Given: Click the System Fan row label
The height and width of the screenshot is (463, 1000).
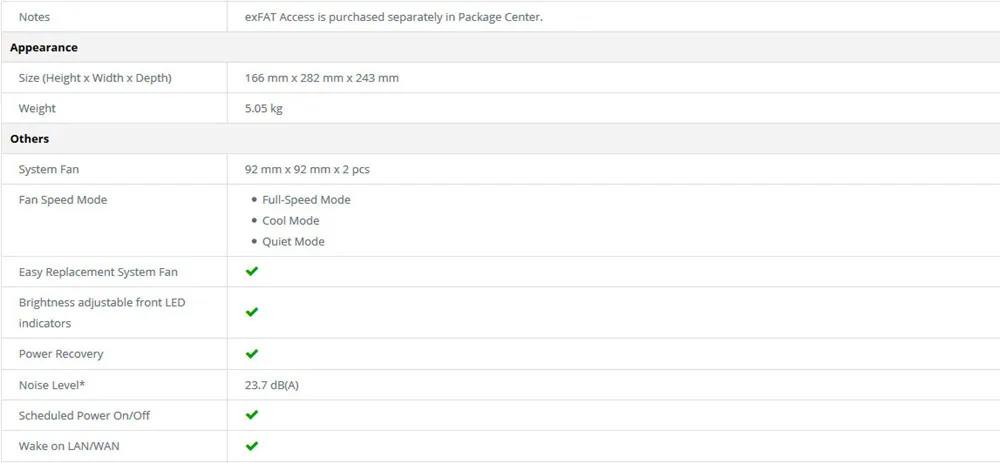Looking at the screenshot, I should [x=49, y=170].
